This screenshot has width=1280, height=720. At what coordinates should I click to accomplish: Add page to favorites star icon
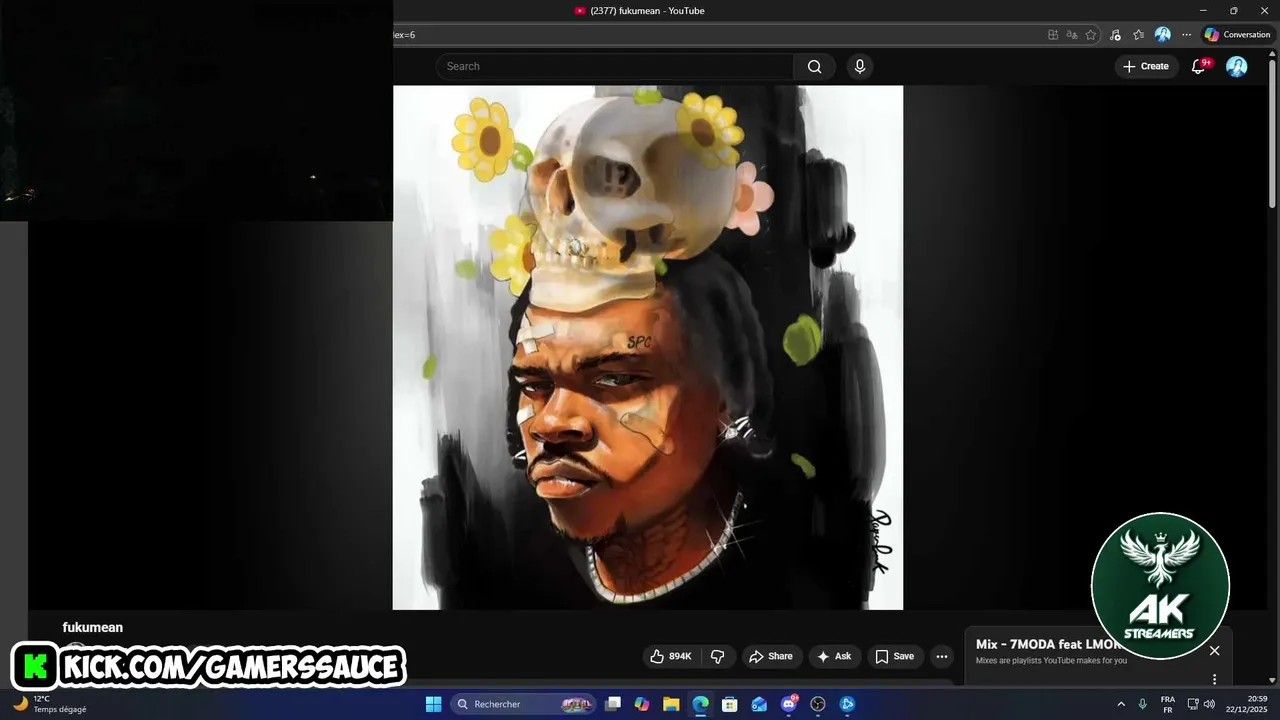pos(1091,34)
